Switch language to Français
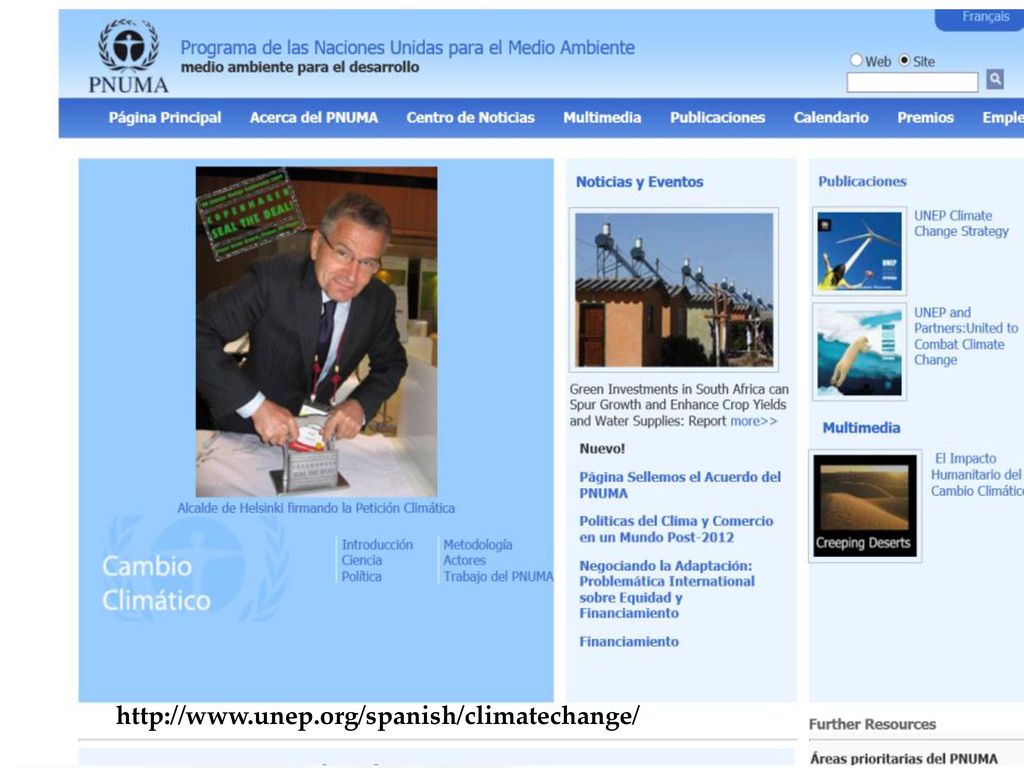 click(x=985, y=17)
